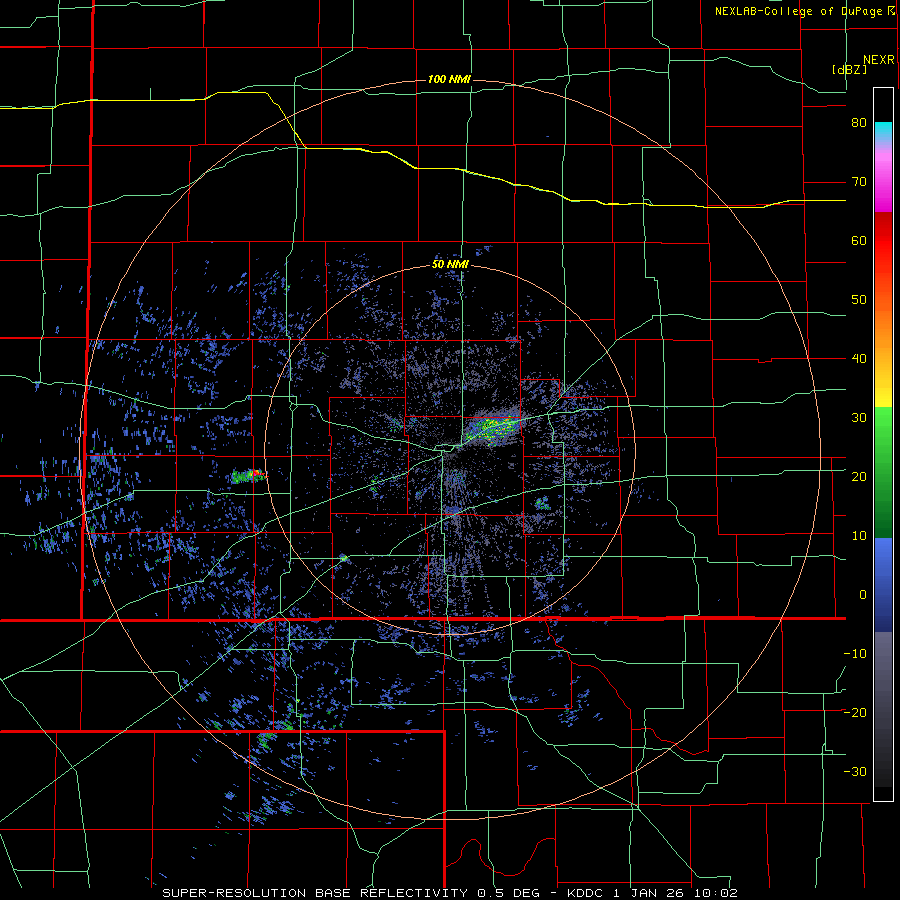
Task: Click the 20 value on the color scale
Action: click(x=859, y=477)
